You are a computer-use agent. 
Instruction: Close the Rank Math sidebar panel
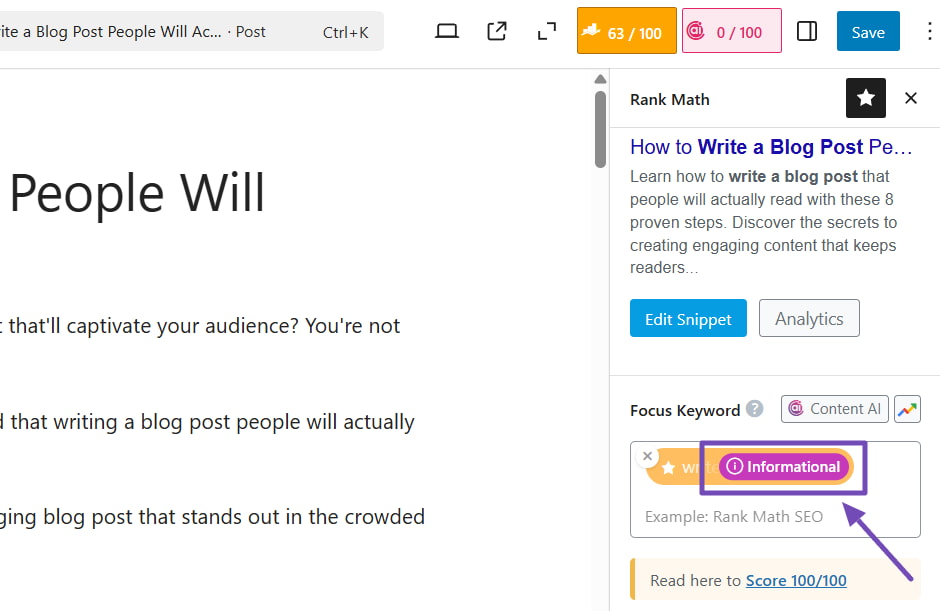click(911, 98)
